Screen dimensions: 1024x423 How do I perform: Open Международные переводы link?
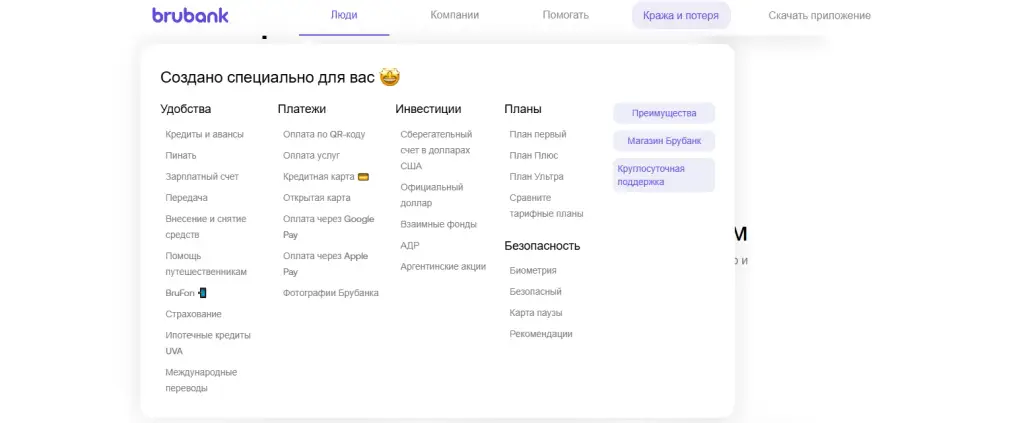tap(201, 381)
